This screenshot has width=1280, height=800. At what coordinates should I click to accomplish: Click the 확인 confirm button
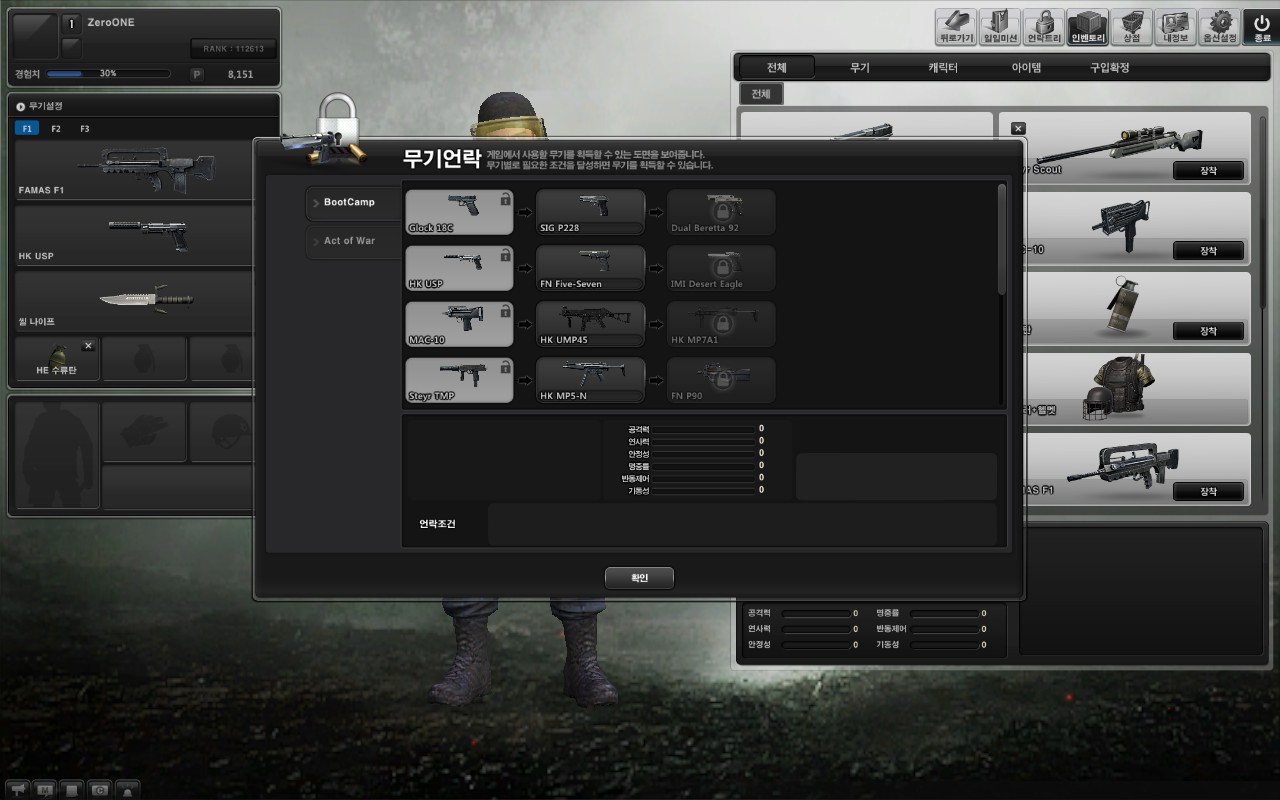639,578
